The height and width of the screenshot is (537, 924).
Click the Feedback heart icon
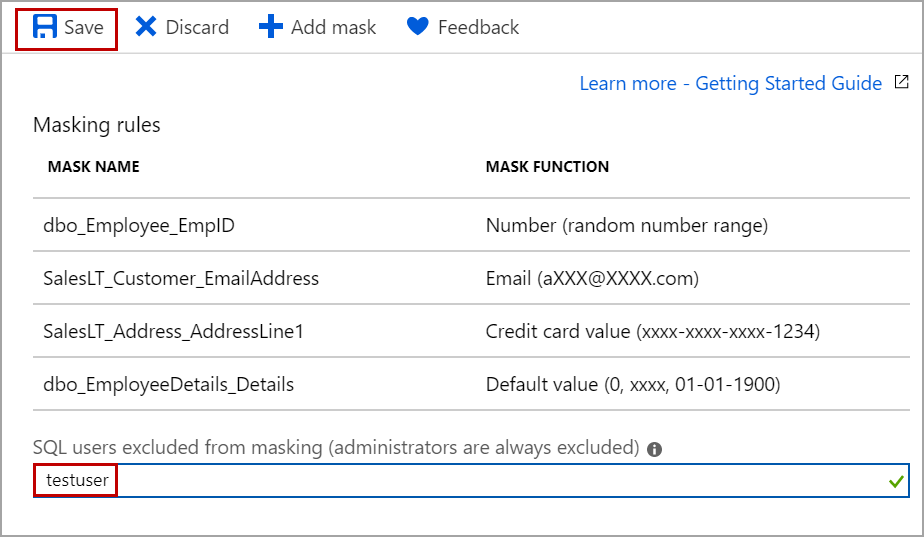coord(417,27)
